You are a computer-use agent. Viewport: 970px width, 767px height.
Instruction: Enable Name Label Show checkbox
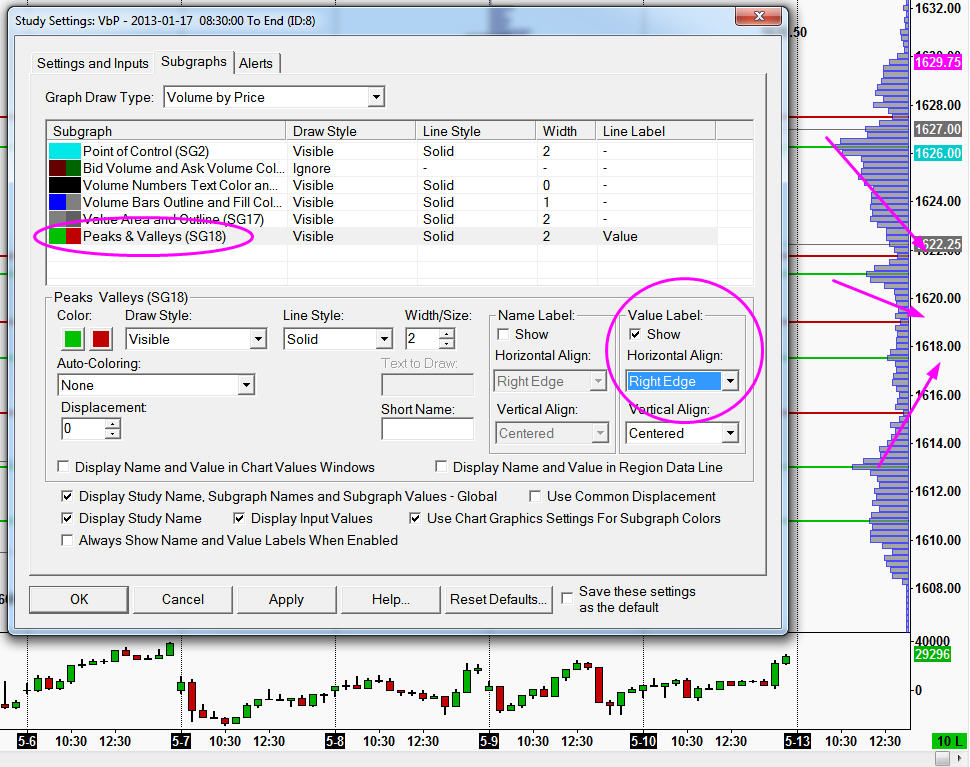(503, 334)
